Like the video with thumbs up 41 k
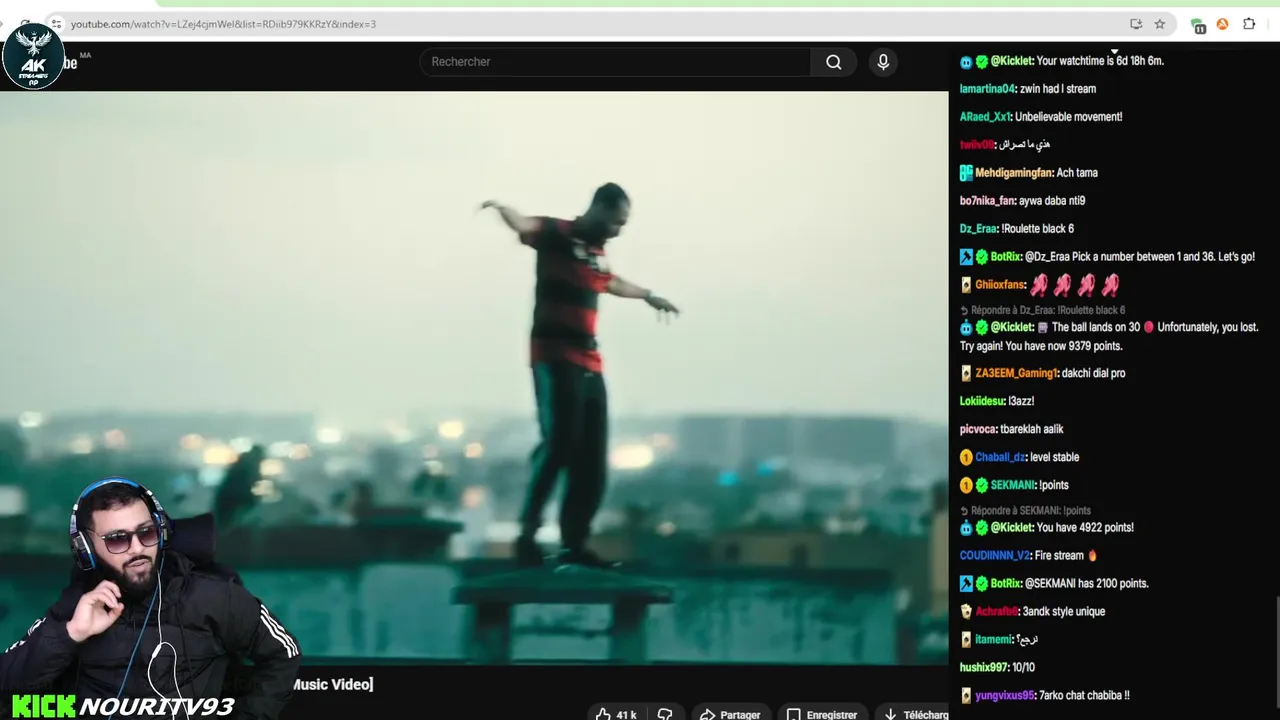The height and width of the screenshot is (720, 1280). pyautogui.click(x=616, y=714)
